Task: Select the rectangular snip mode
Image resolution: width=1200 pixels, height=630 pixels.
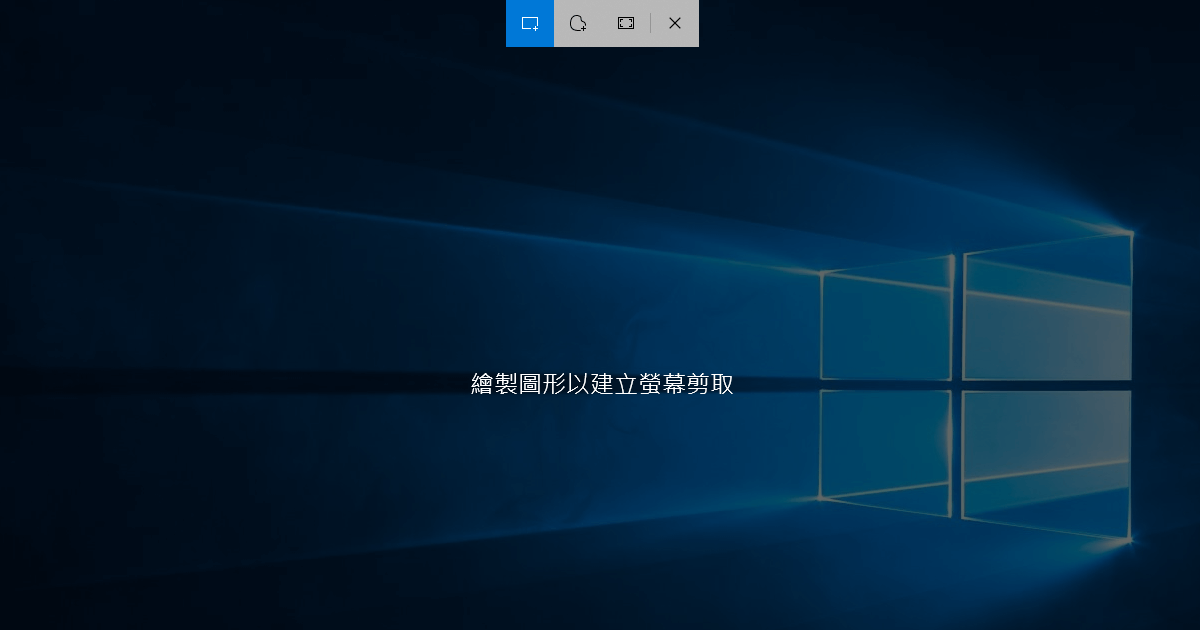Action: [530, 23]
